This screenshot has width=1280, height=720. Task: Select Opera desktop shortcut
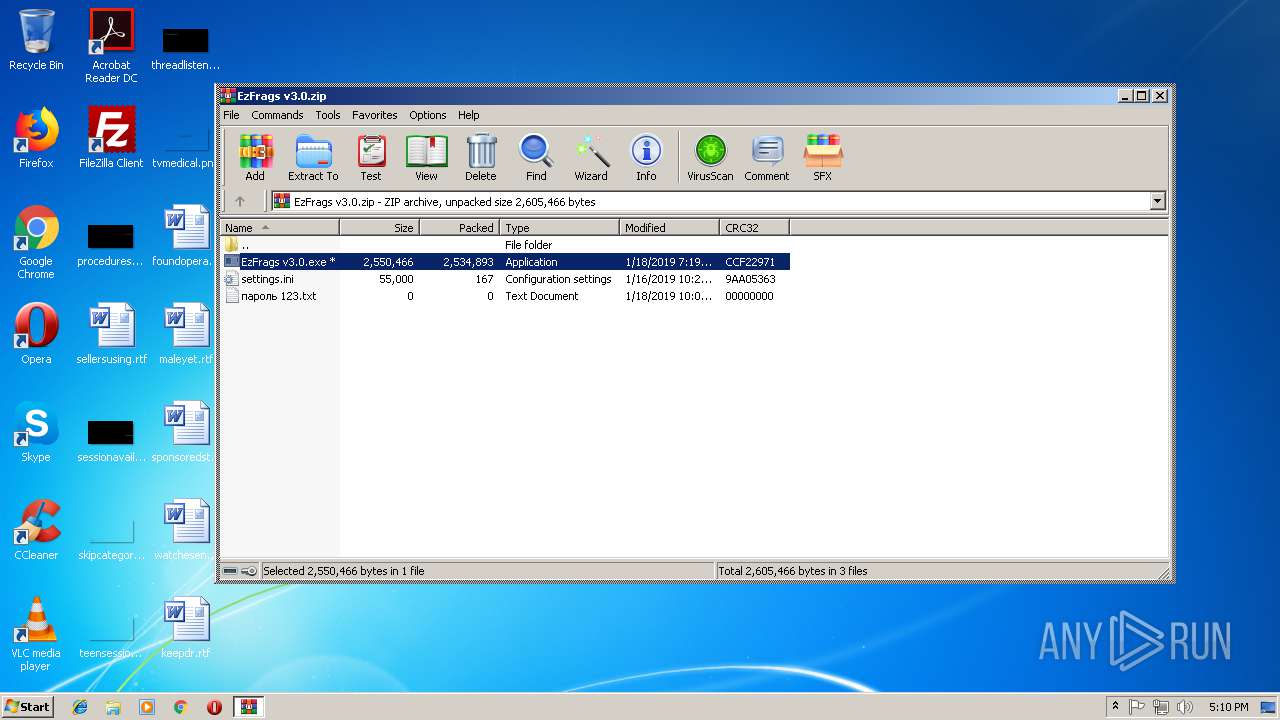[x=36, y=334]
